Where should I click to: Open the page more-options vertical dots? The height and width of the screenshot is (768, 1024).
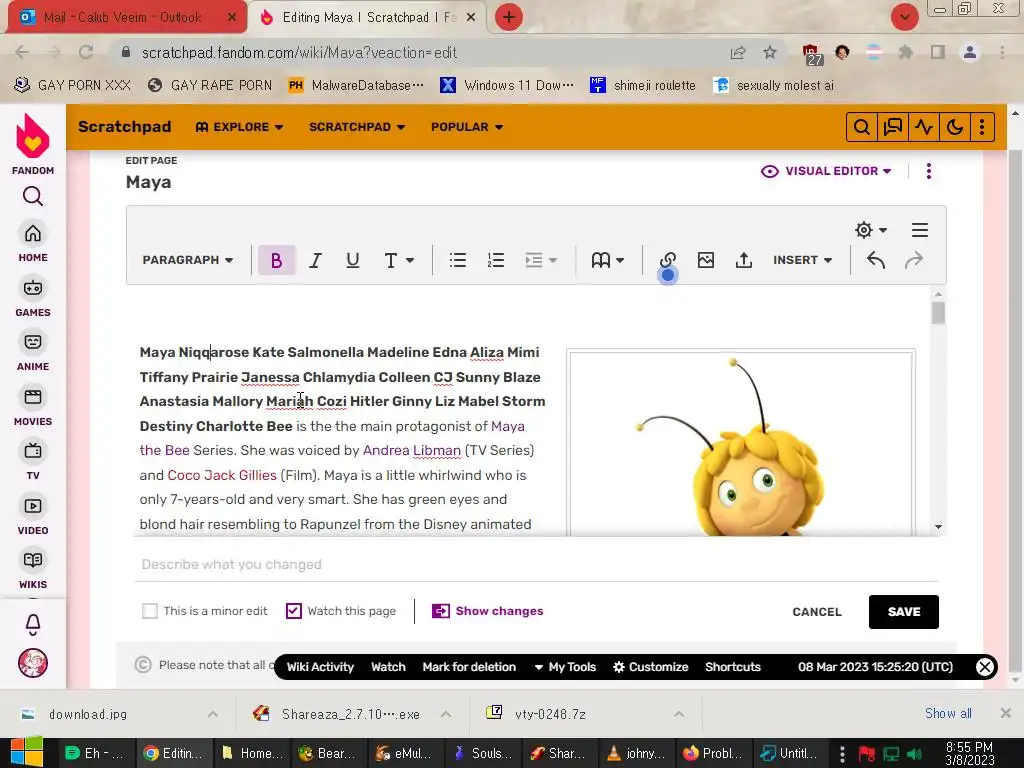pos(929,171)
